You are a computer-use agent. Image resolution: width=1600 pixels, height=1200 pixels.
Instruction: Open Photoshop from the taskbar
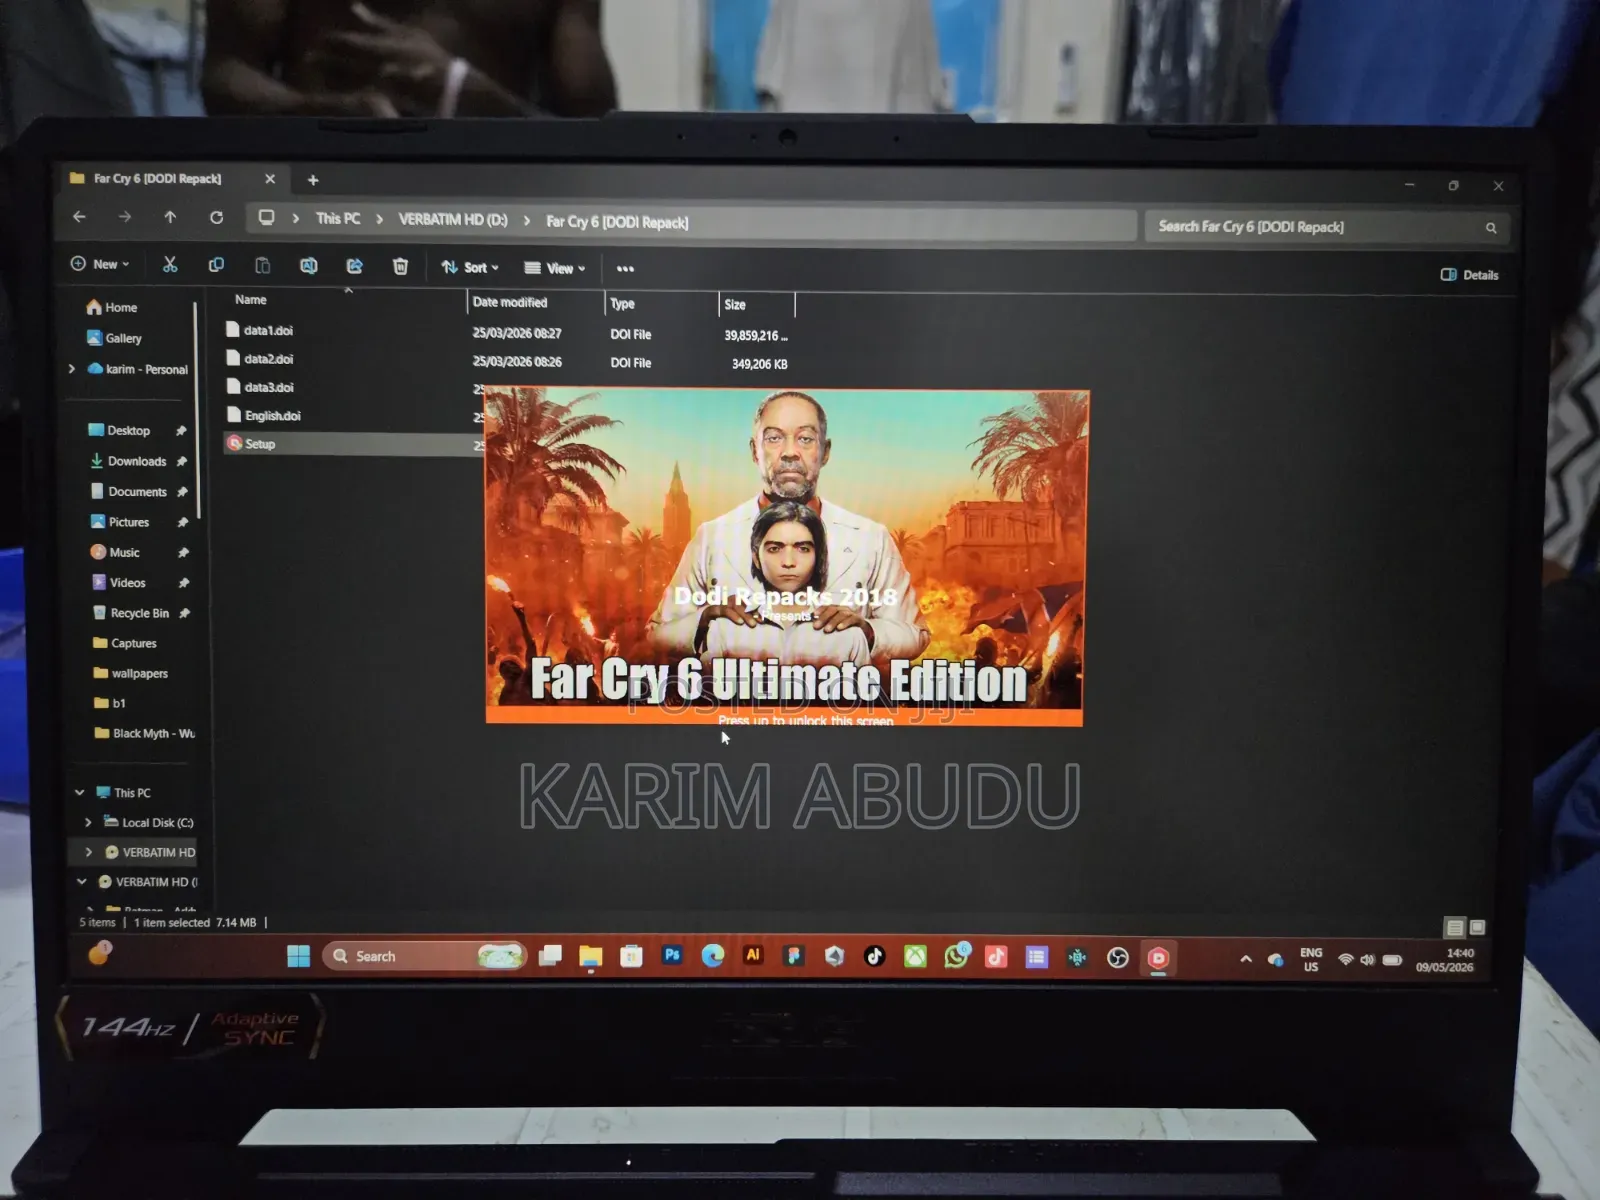(x=672, y=955)
